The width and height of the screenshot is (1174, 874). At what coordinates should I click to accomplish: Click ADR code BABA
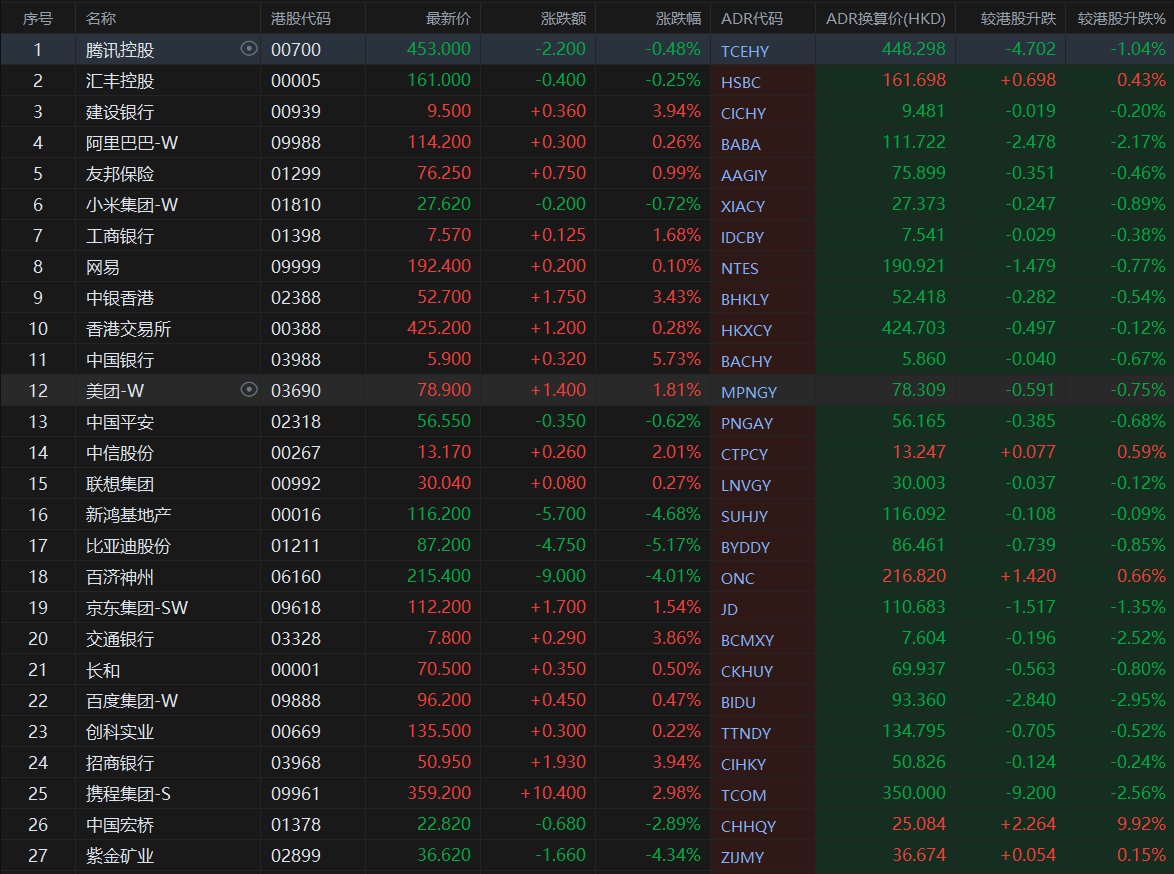pos(740,145)
